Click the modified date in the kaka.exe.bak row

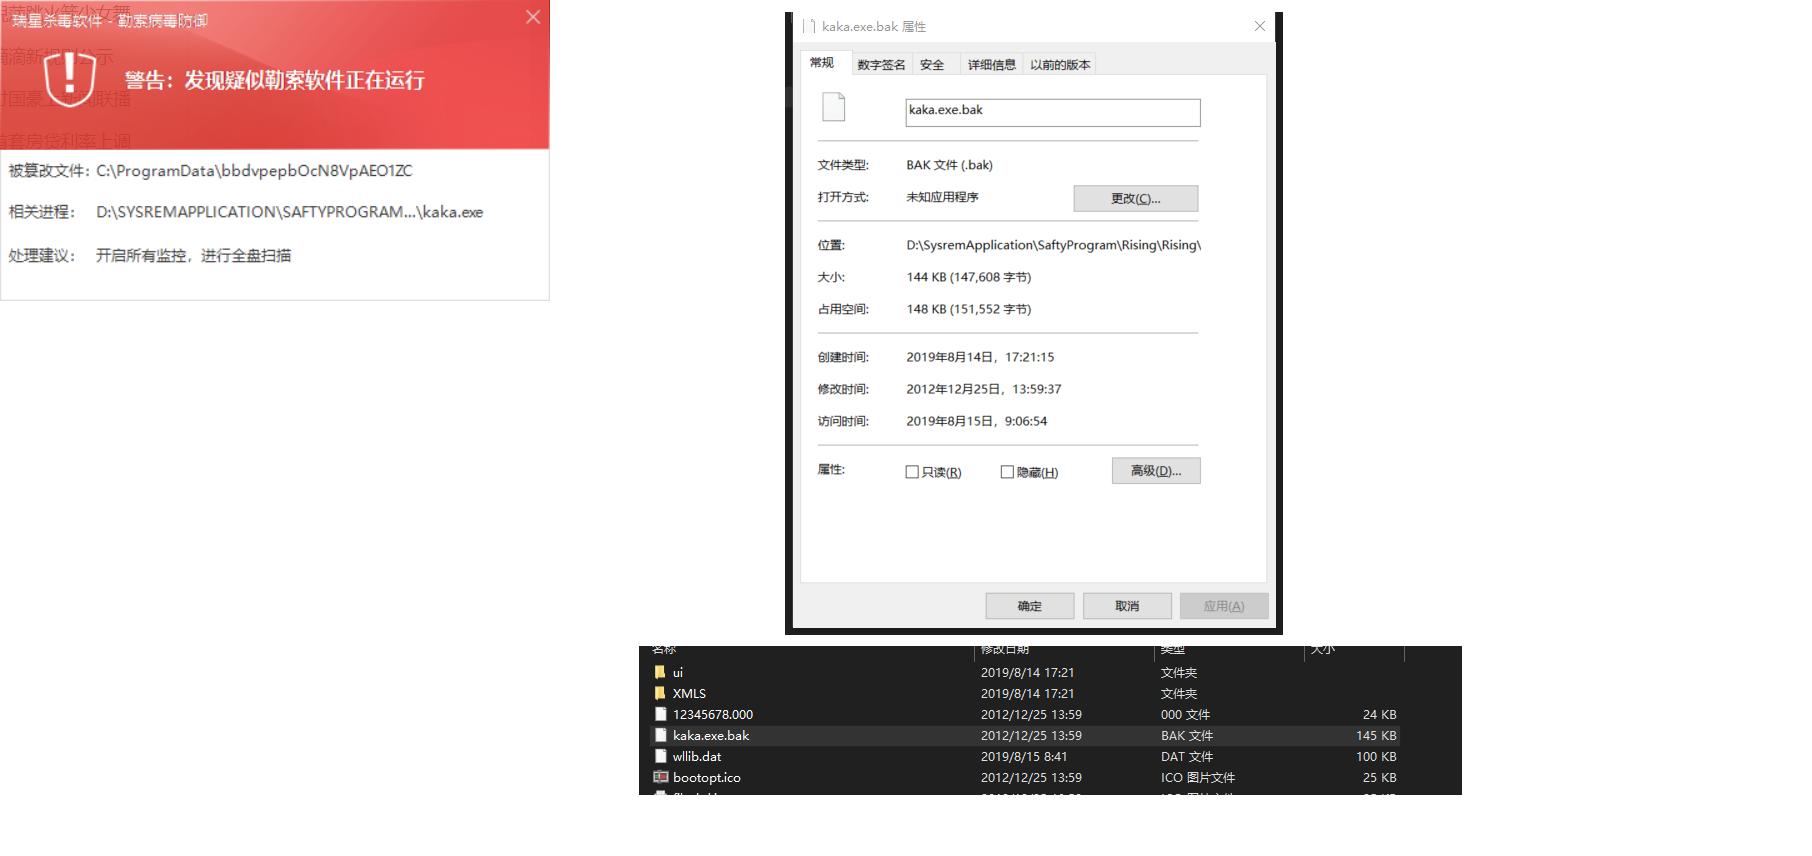pyautogui.click(x=1031, y=735)
